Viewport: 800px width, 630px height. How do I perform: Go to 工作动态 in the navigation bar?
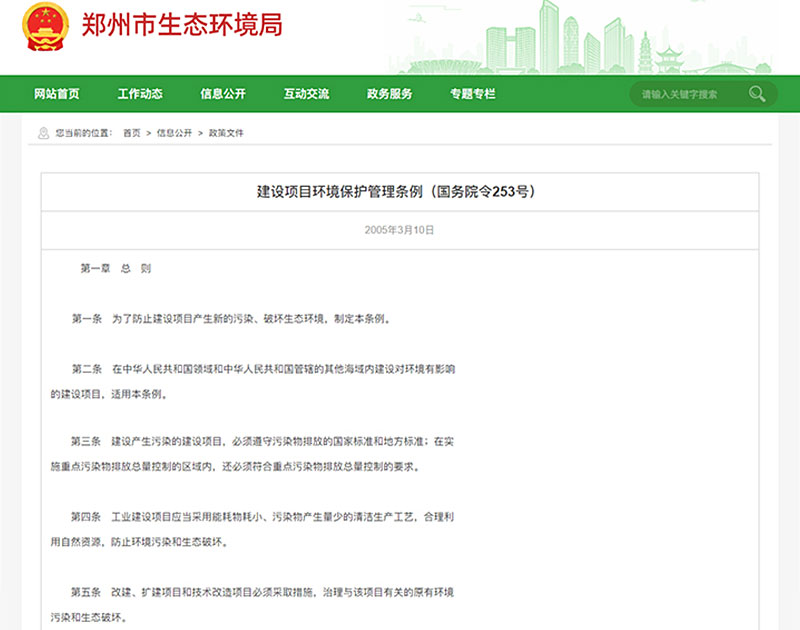click(140, 94)
